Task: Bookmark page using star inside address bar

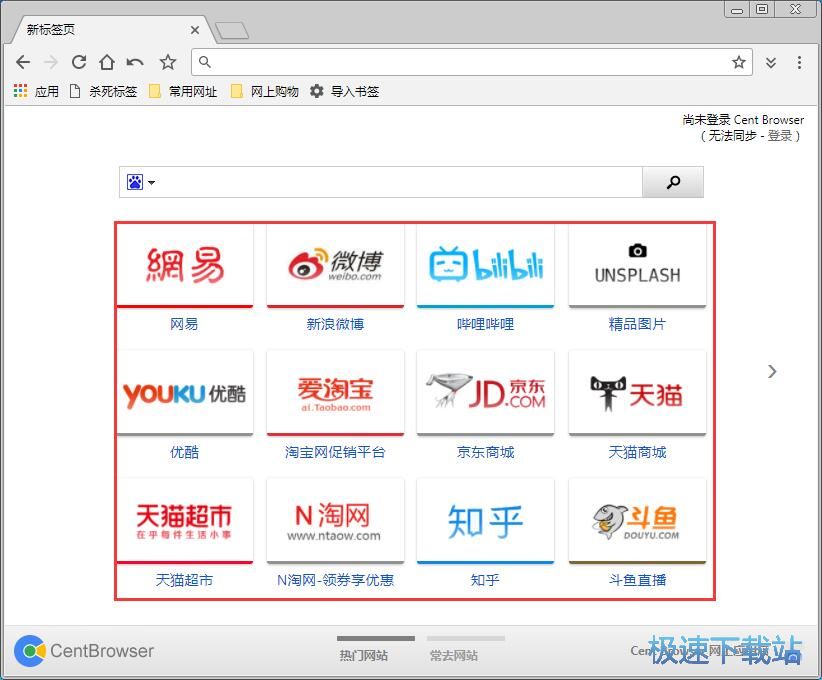Action: pyautogui.click(x=739, y=62)
